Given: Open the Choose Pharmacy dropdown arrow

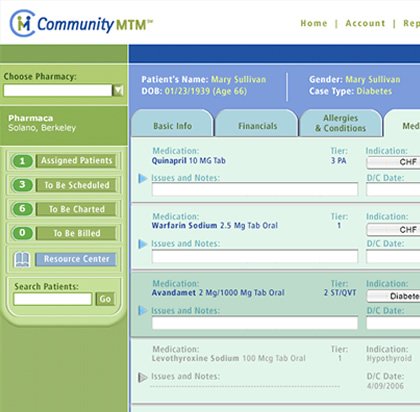Looking at the screenshot, I should [118, 90].
